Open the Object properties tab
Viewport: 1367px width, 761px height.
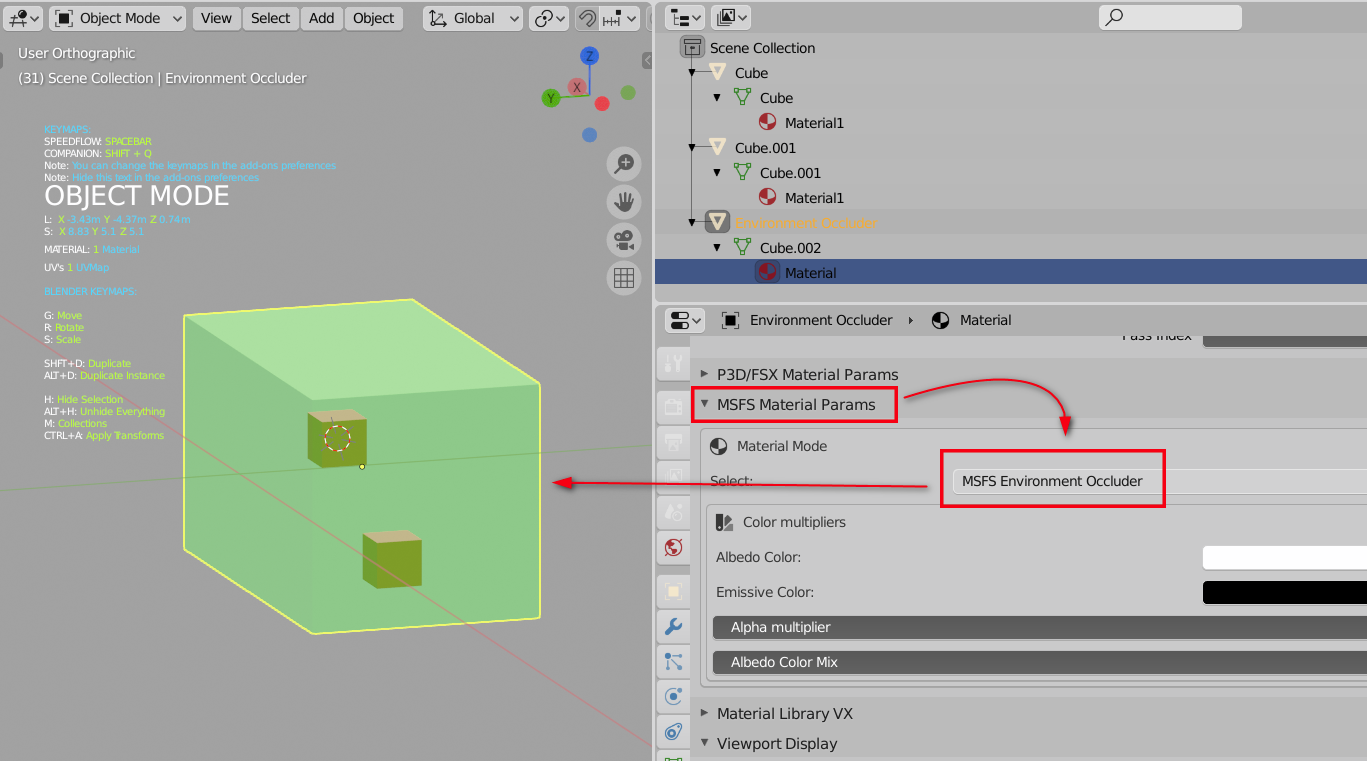pos(674,592)
